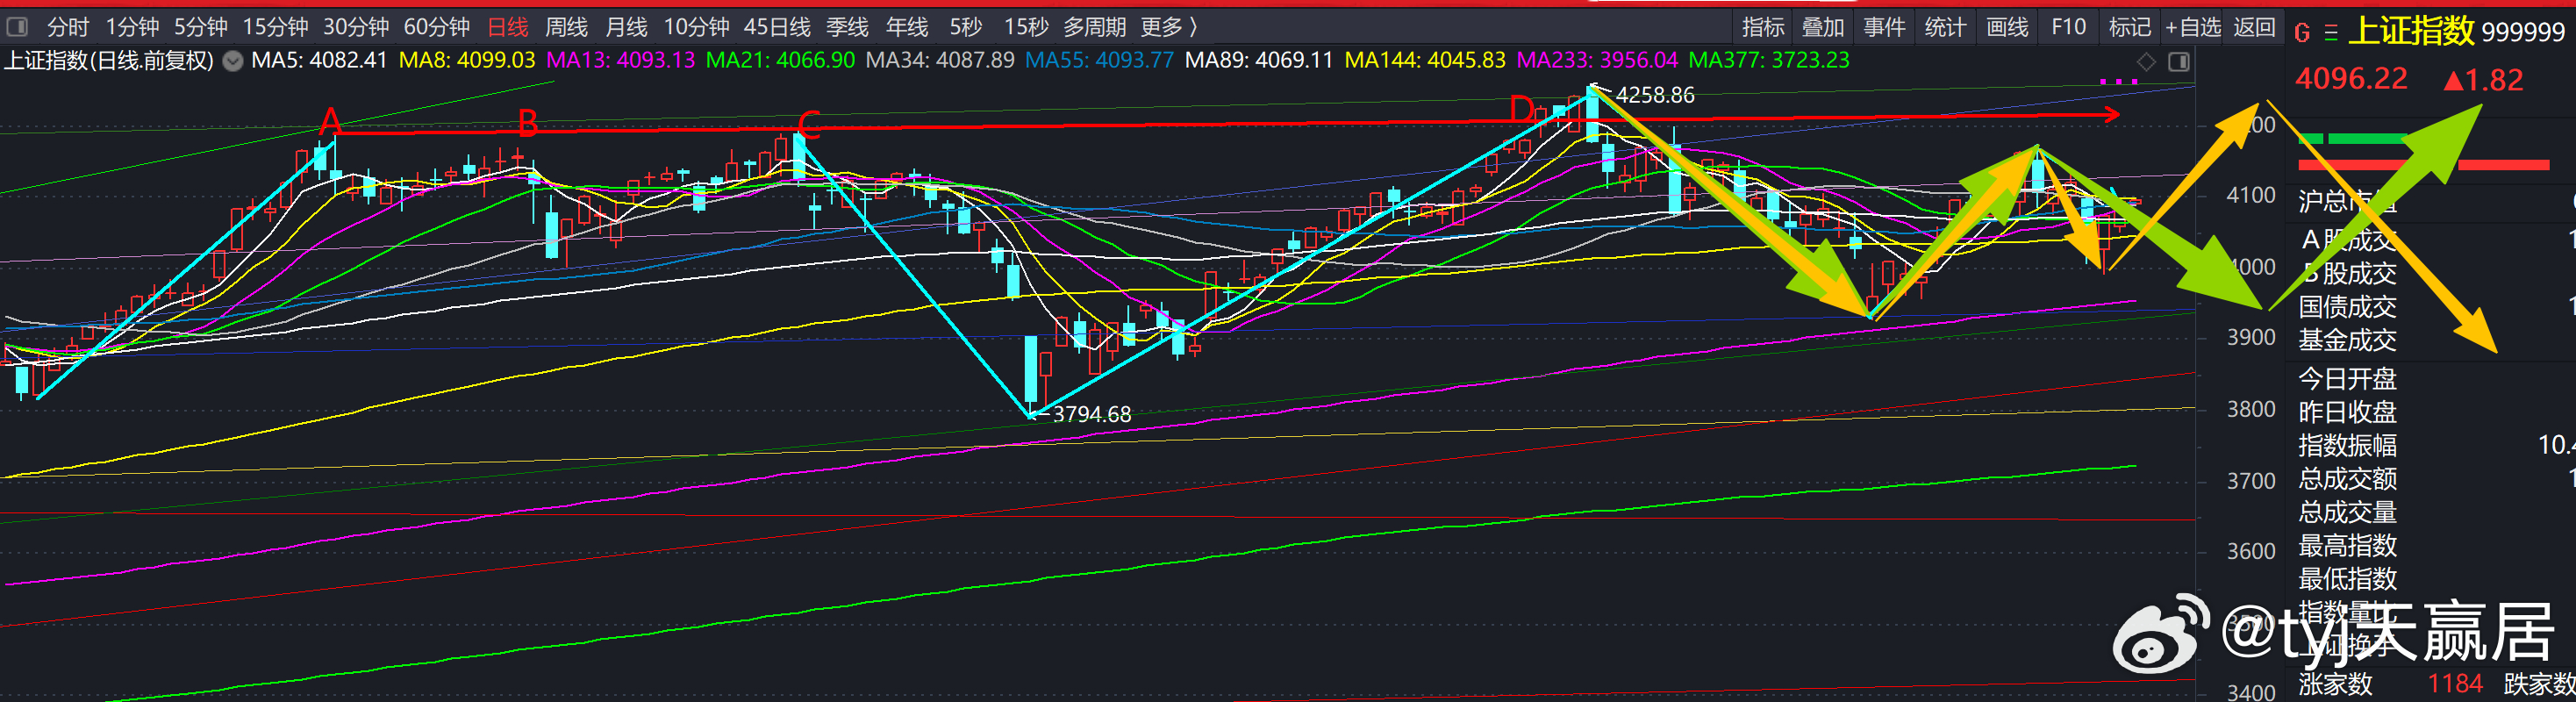Screen dimensions: 2576x702
Task: Select the 10分钟 period tab
Action: (697, 27)
